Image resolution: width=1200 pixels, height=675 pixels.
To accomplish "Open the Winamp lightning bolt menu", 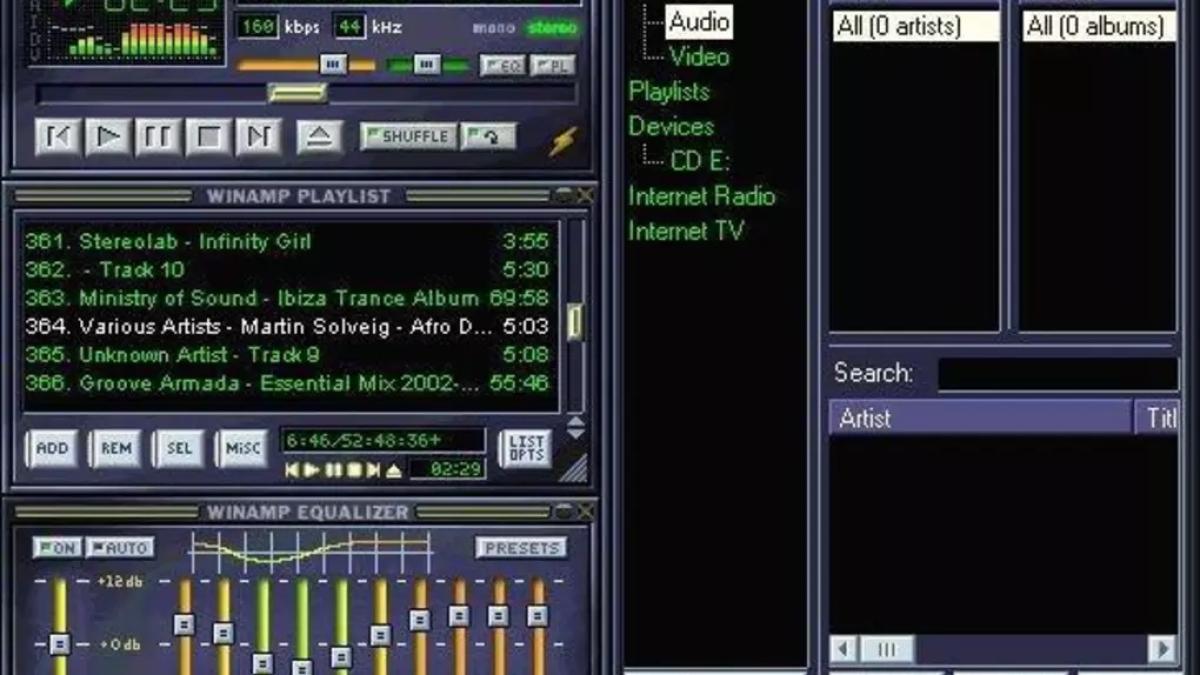I will 562,141.
